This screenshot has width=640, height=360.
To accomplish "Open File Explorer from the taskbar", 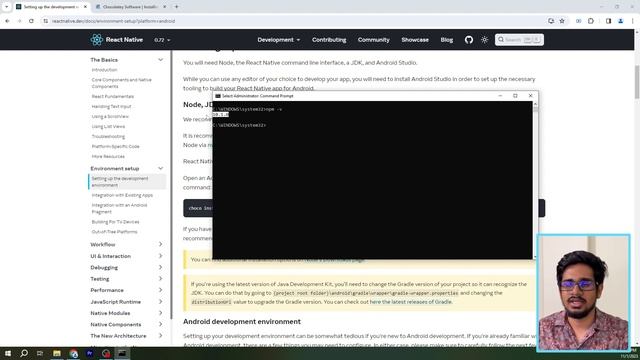I will coord(57,353).
